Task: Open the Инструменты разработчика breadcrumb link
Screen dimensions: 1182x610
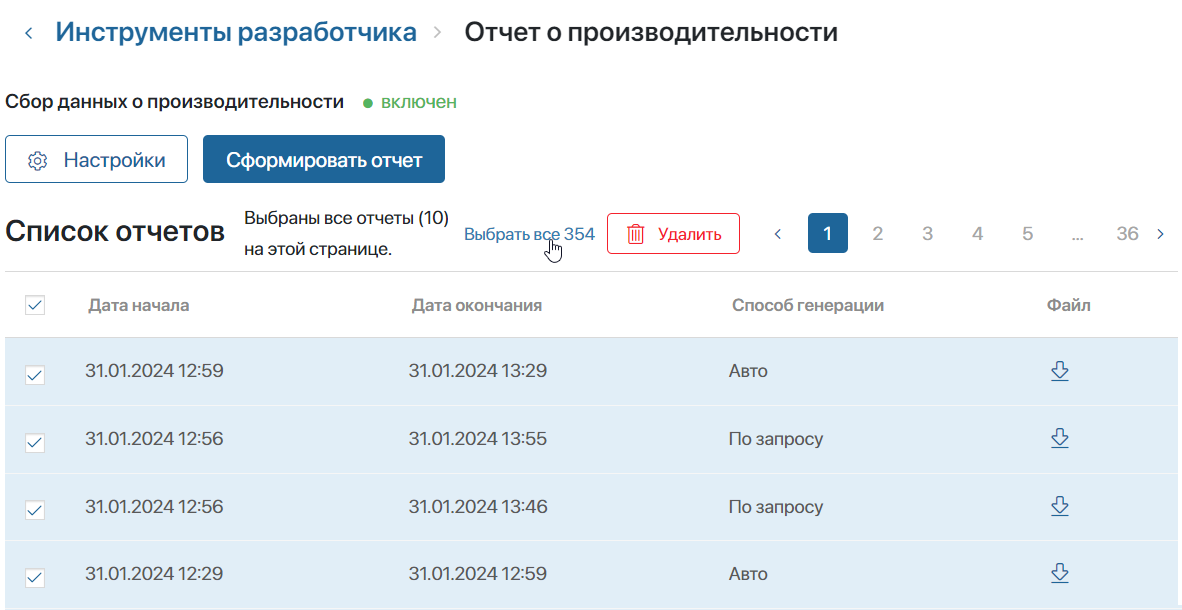Action: 236,32
